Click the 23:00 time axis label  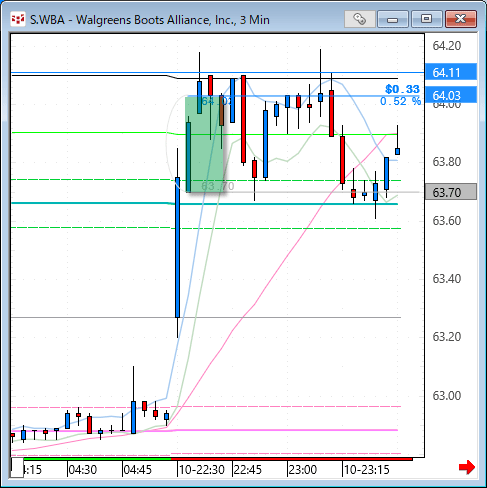(302, 470)
